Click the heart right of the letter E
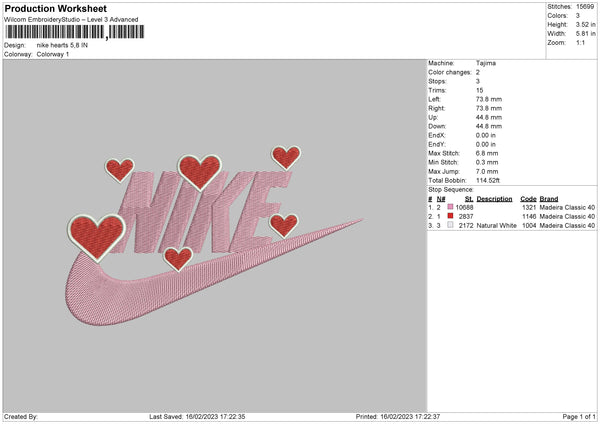 (x=284, y=225)
